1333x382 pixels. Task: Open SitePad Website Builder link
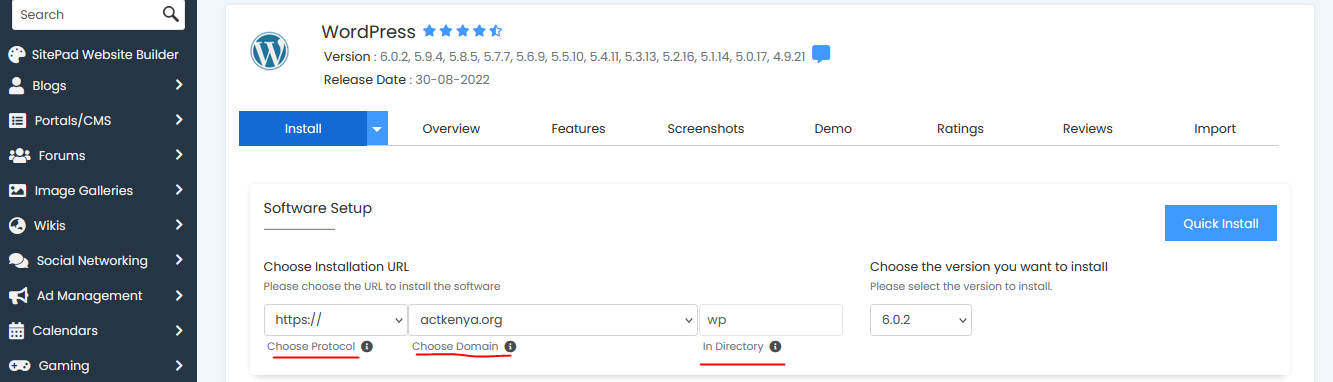(x=106, y=55)
